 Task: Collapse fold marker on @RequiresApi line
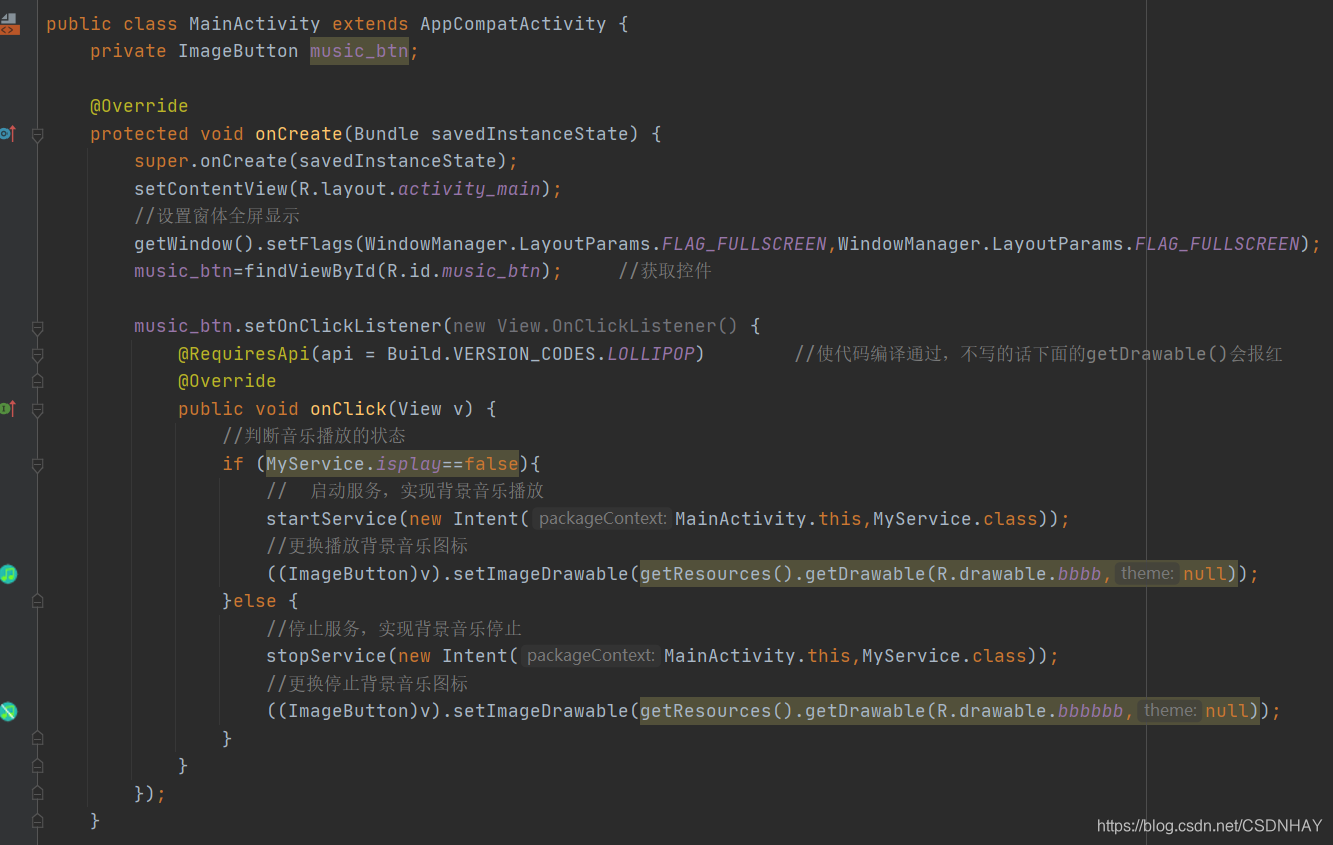[x=37, y=354]
